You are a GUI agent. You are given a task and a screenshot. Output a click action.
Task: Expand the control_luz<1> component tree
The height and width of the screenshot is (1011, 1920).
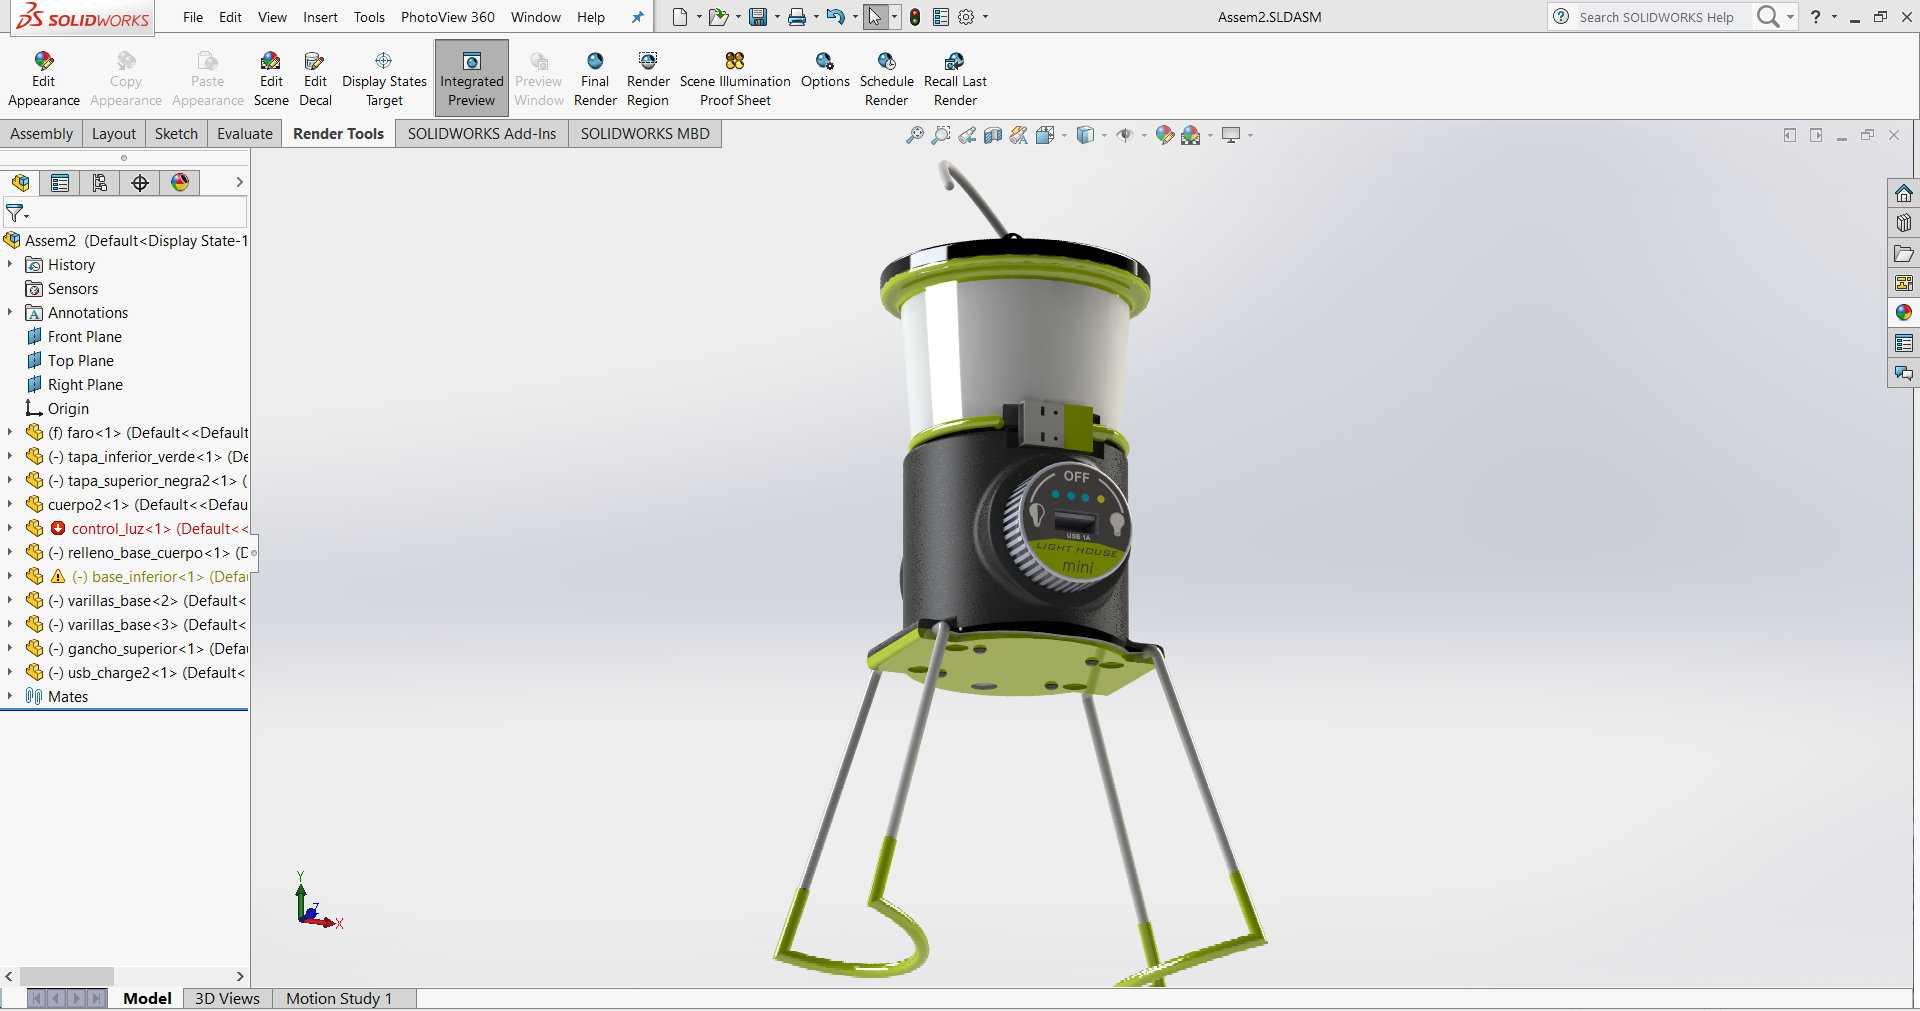[x=10, y=528]
